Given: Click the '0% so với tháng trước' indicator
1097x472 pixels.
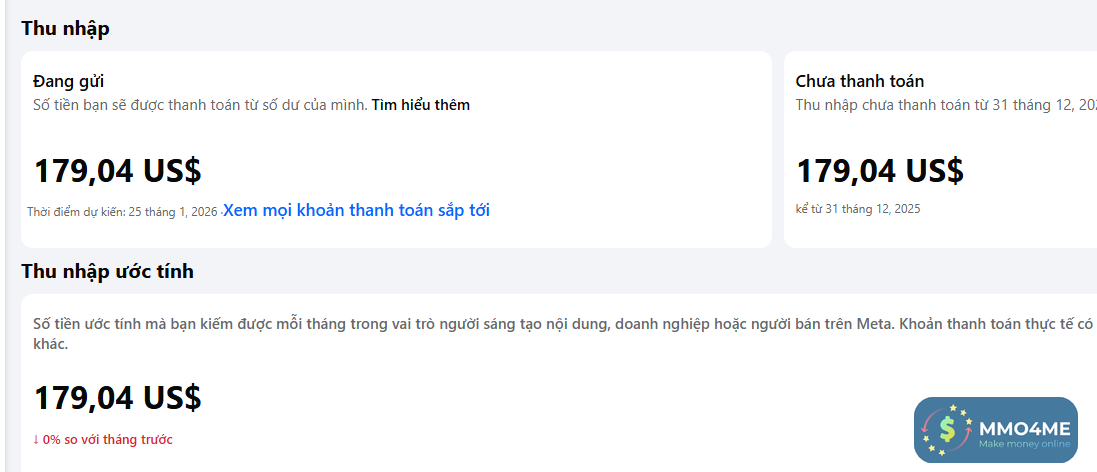Looking at the screenshot, I should coord(102,440).
